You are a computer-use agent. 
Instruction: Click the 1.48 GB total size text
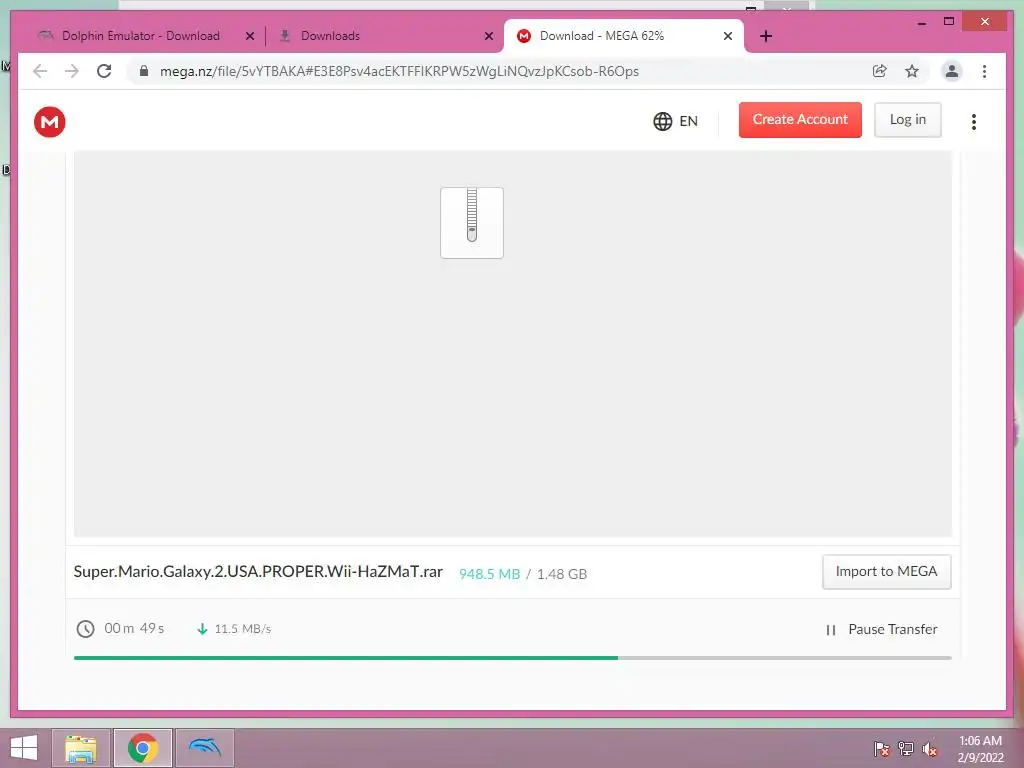(562, 574)
